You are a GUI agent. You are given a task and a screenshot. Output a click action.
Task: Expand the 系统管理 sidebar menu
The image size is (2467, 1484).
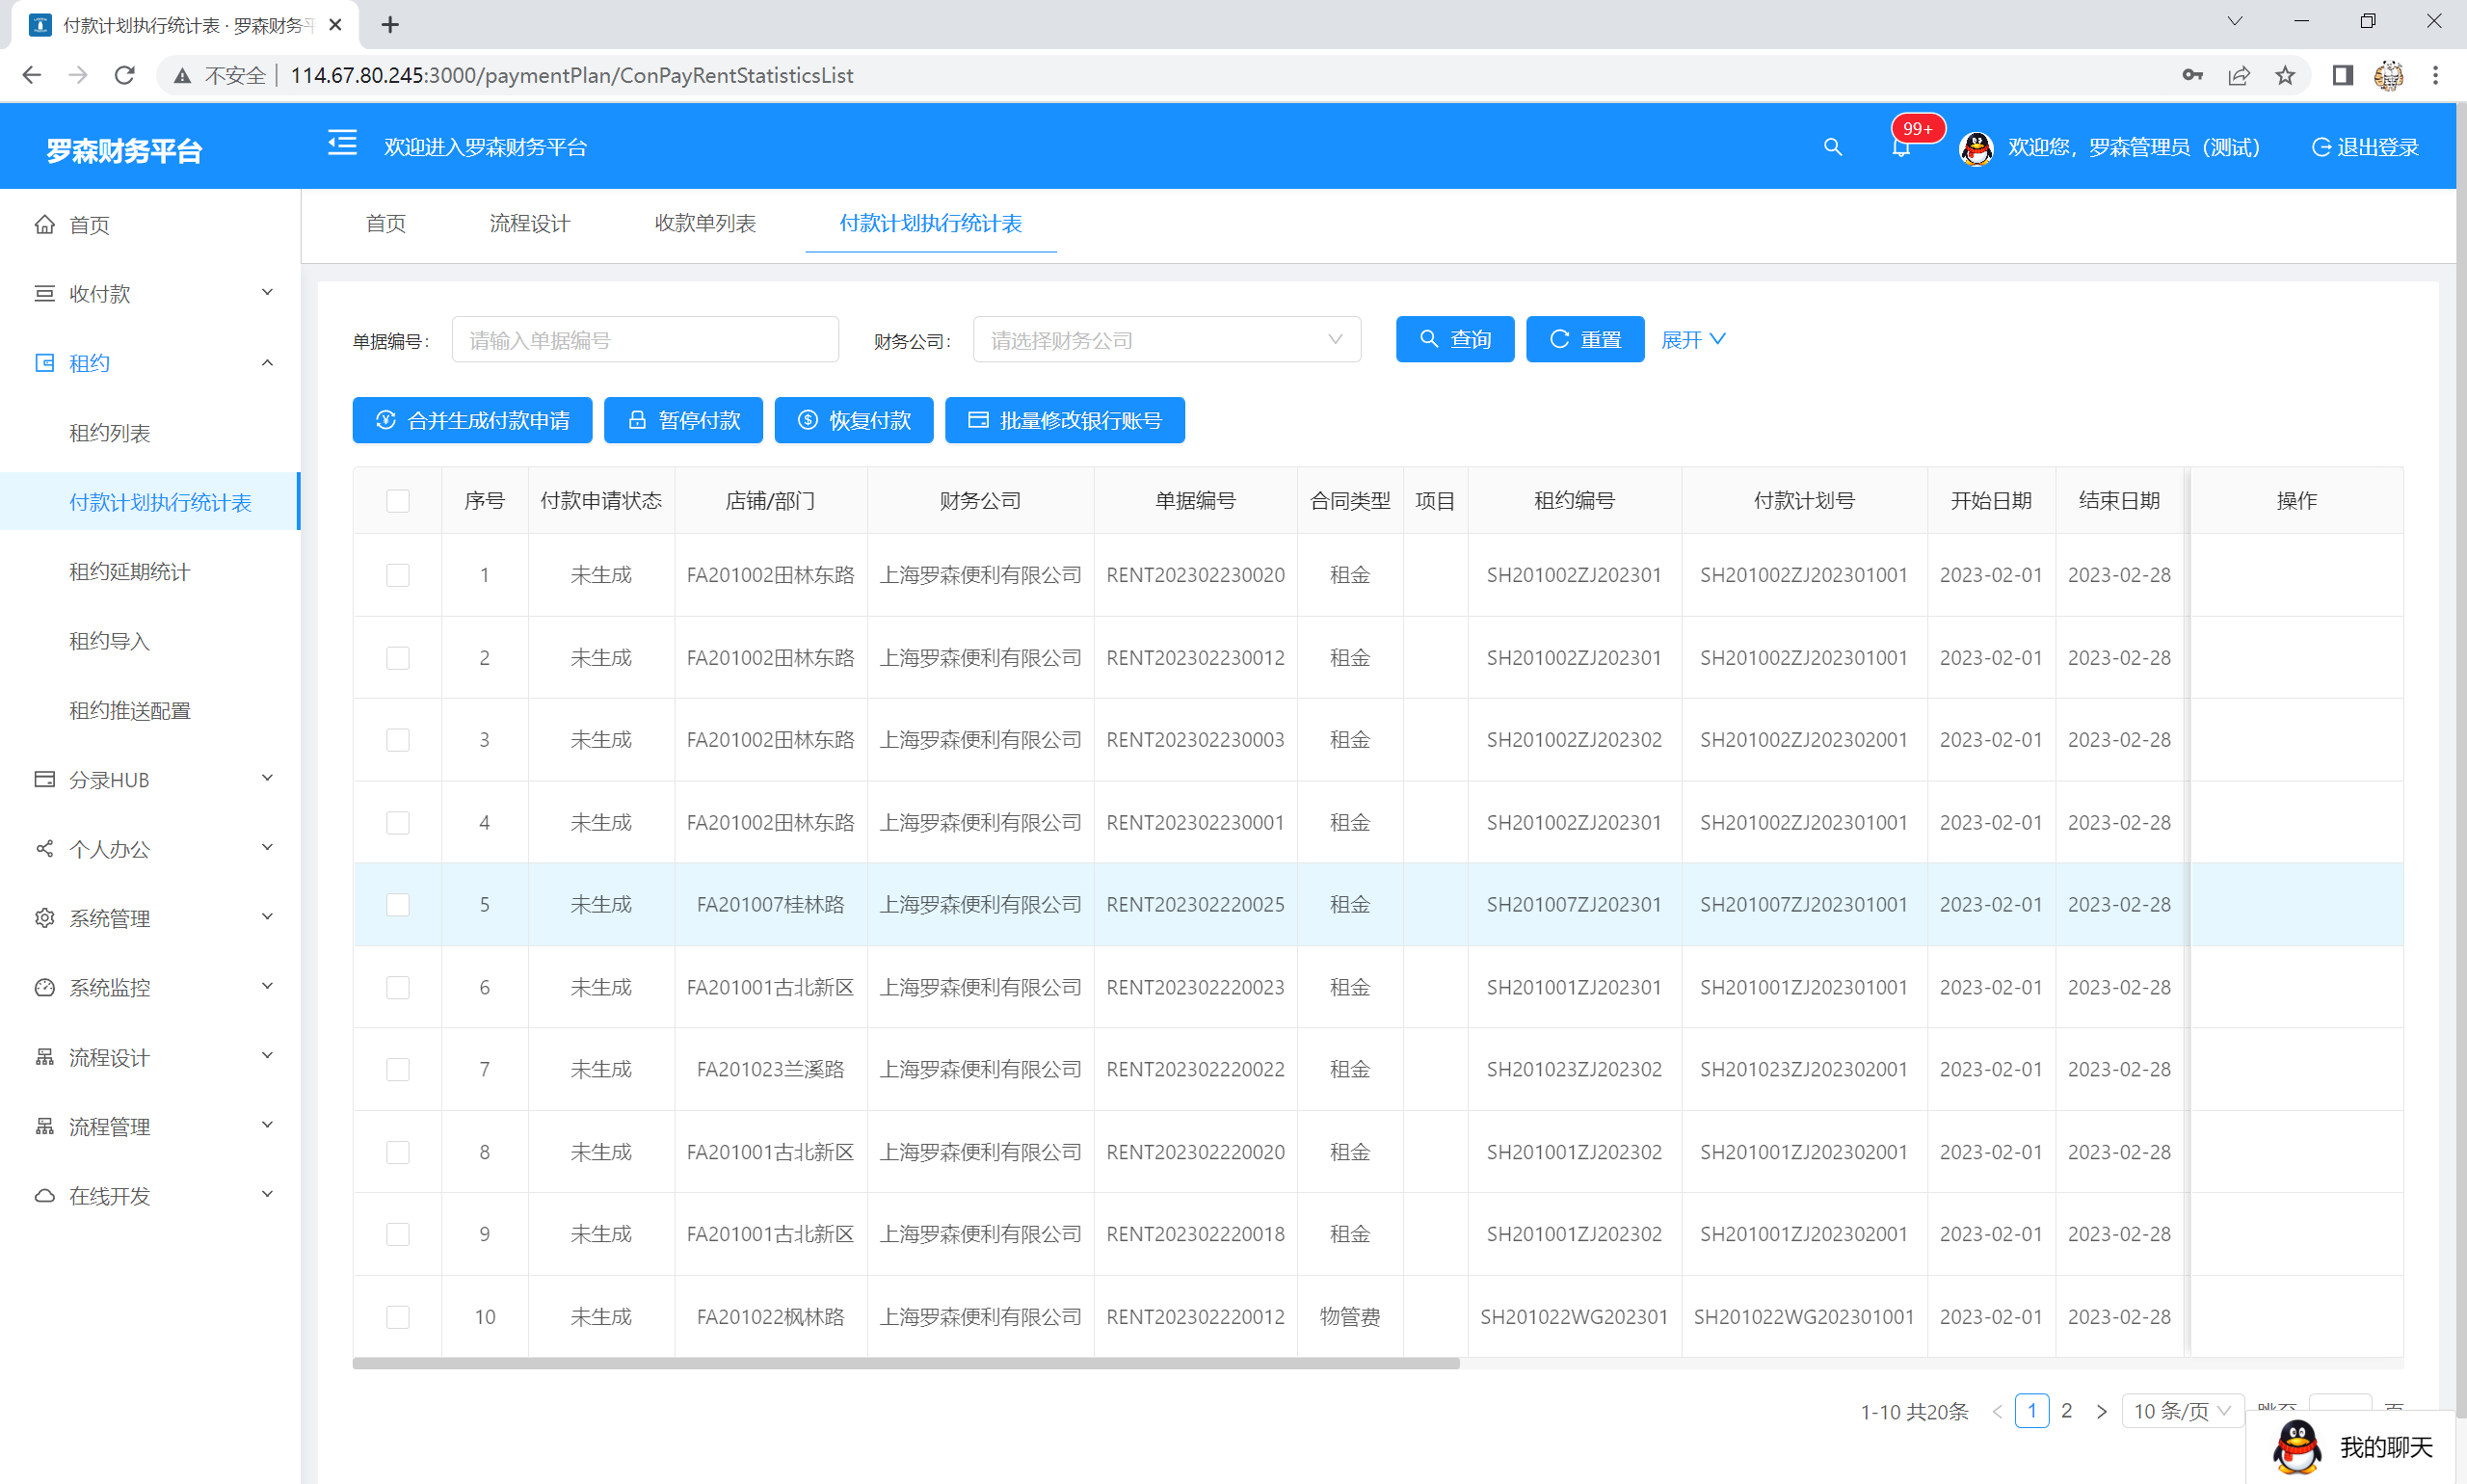150,919
